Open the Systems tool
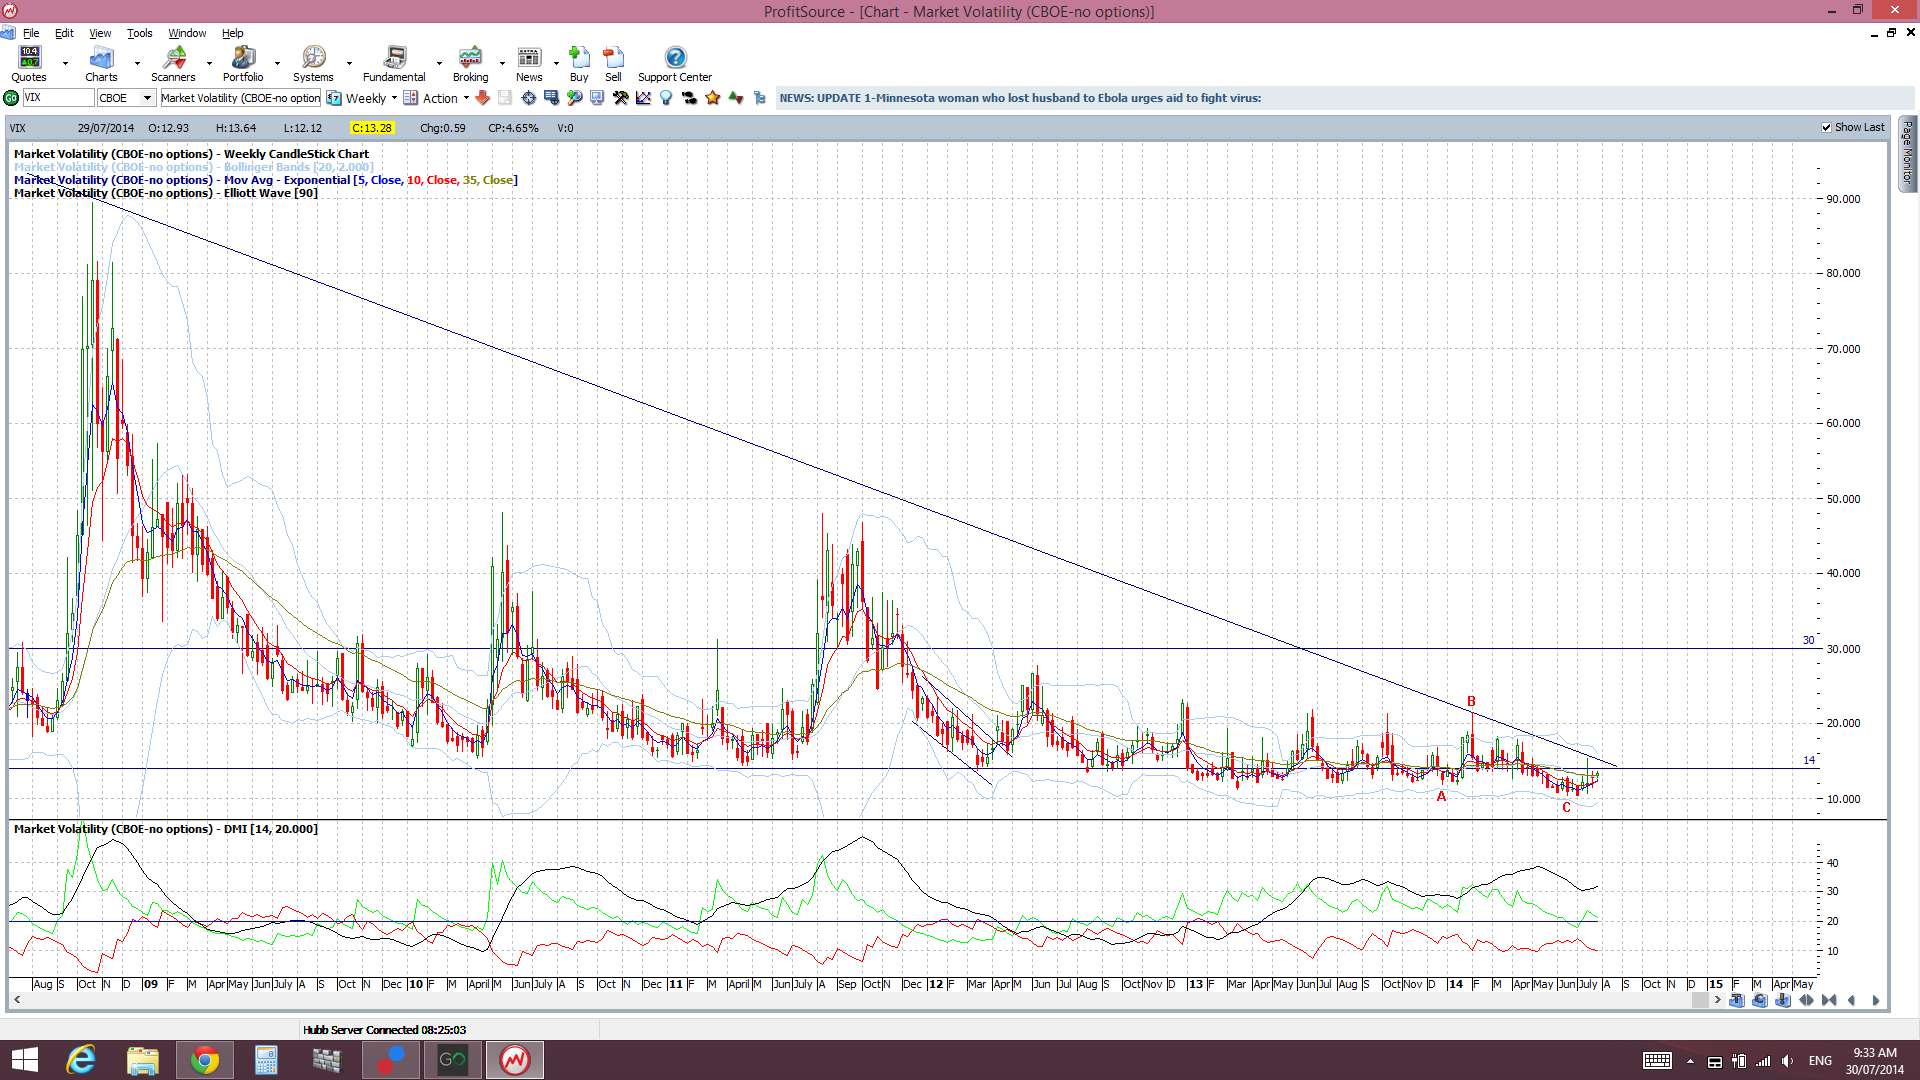 coord(313,63)
